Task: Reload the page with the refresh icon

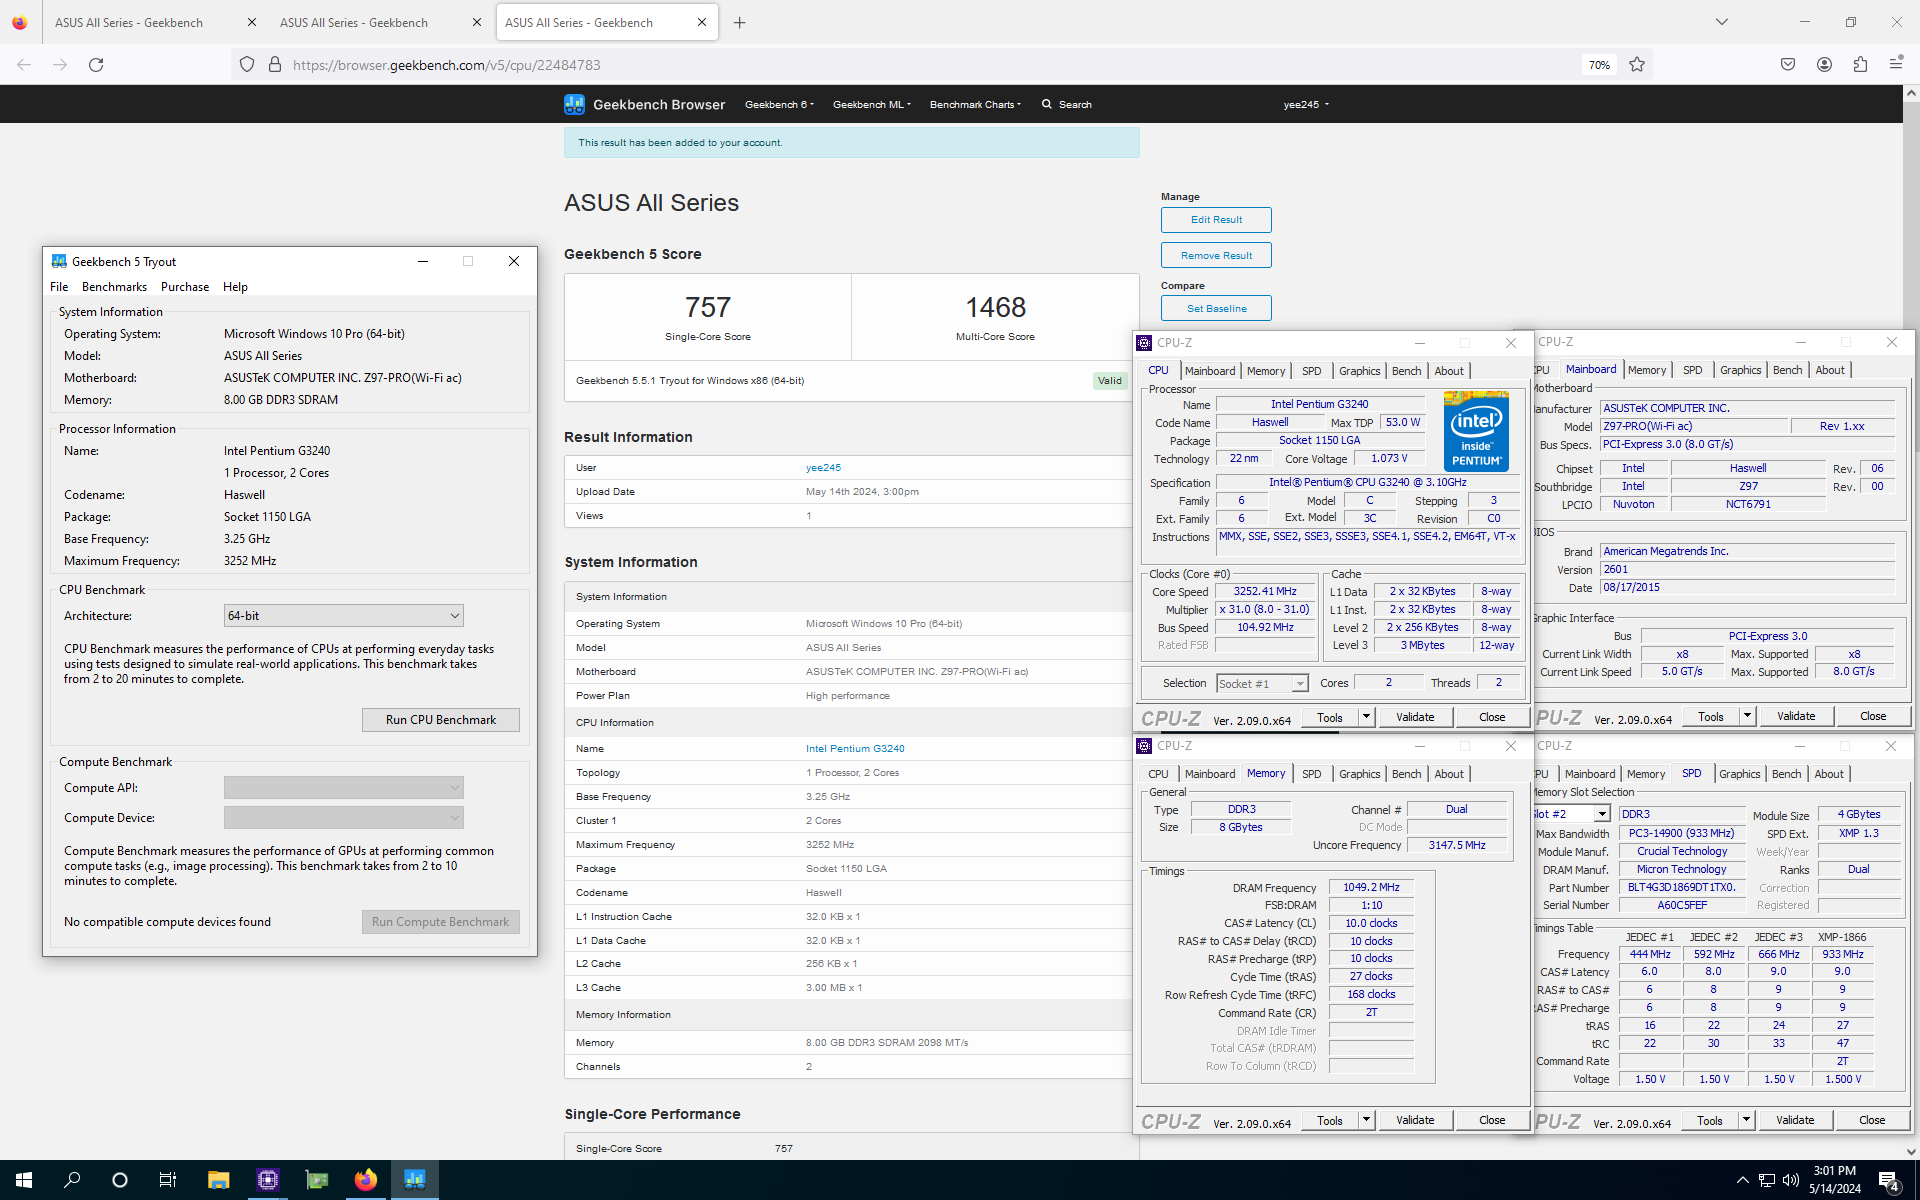Action: pyautogui.click(x=96, y=65)
